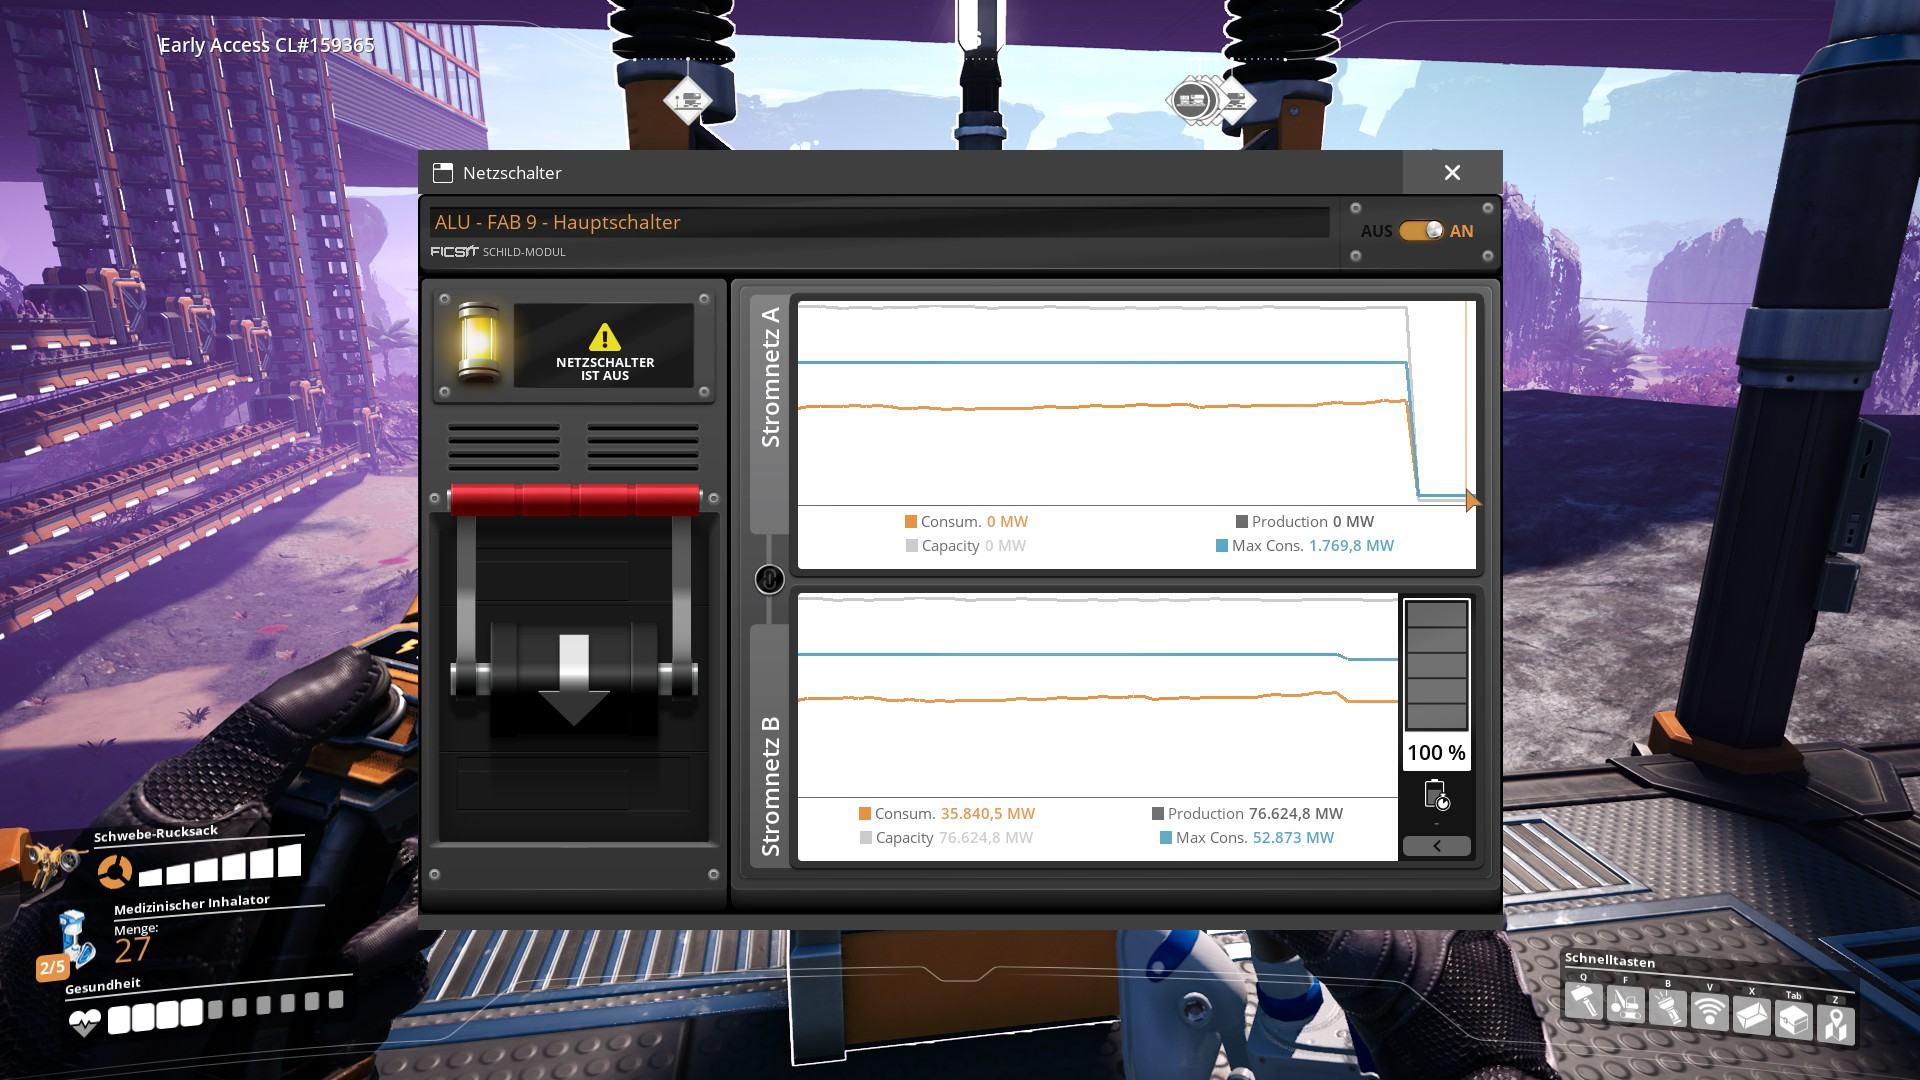Click the Production swatch in Stromnetz B

click(x=1157, y=814)
